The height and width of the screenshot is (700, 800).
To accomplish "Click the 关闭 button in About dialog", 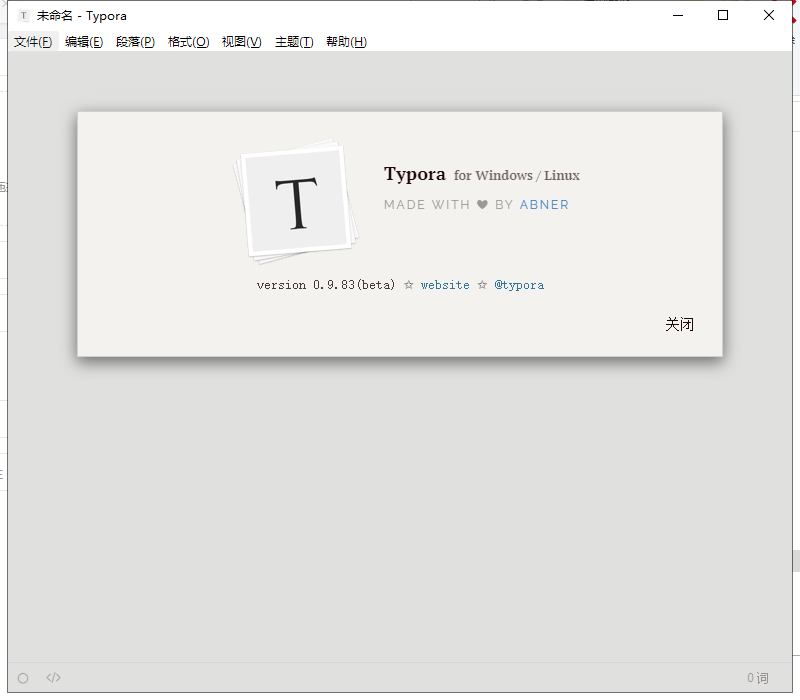I will pyautogui.click(x=679, y=324).
